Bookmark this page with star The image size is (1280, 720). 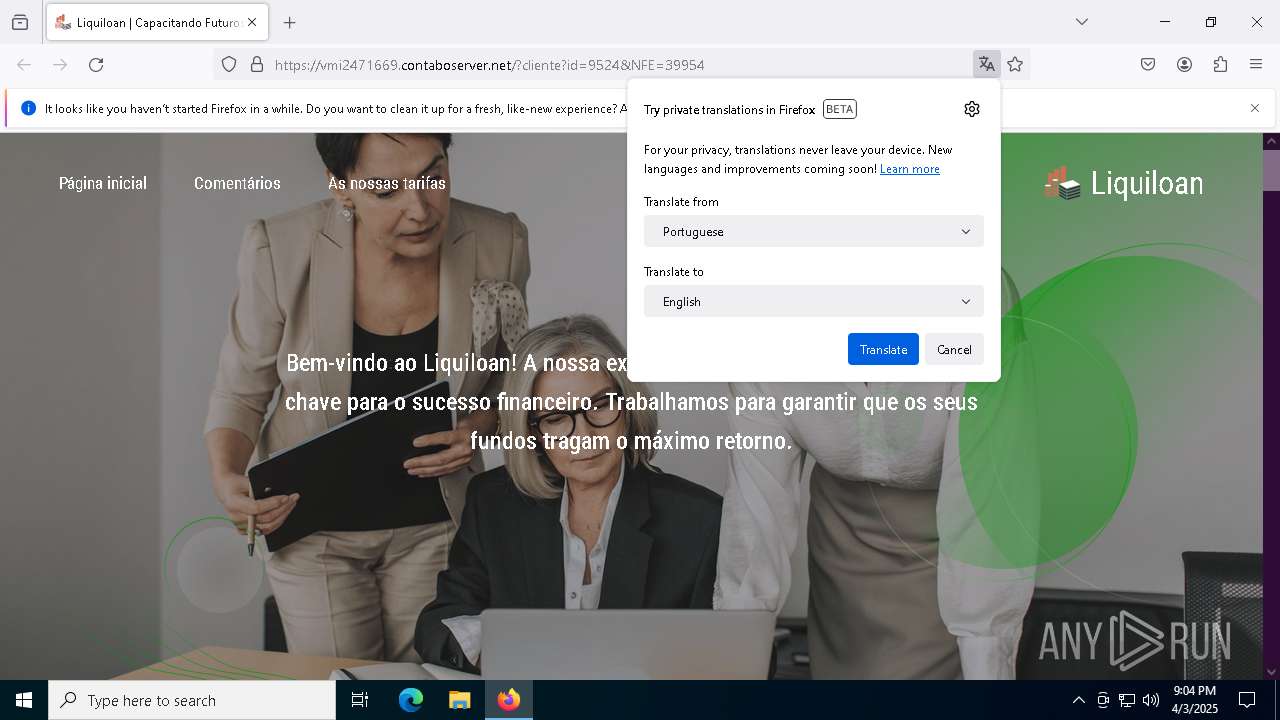pos(1015,65)
